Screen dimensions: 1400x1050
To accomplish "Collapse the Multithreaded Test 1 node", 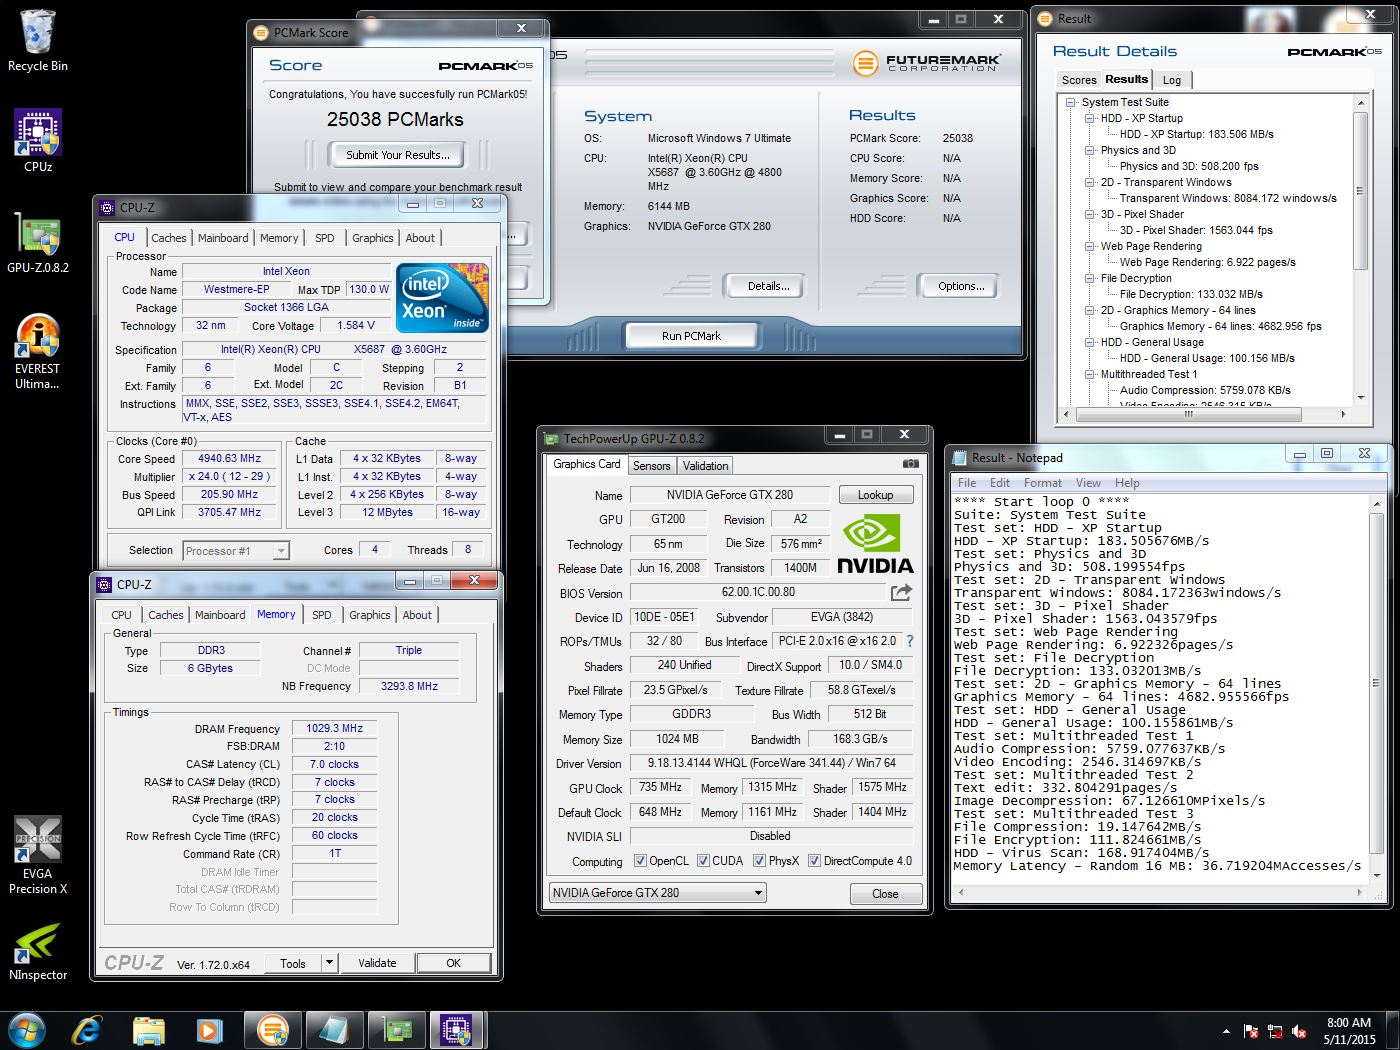I will [x=1089, y=375].
